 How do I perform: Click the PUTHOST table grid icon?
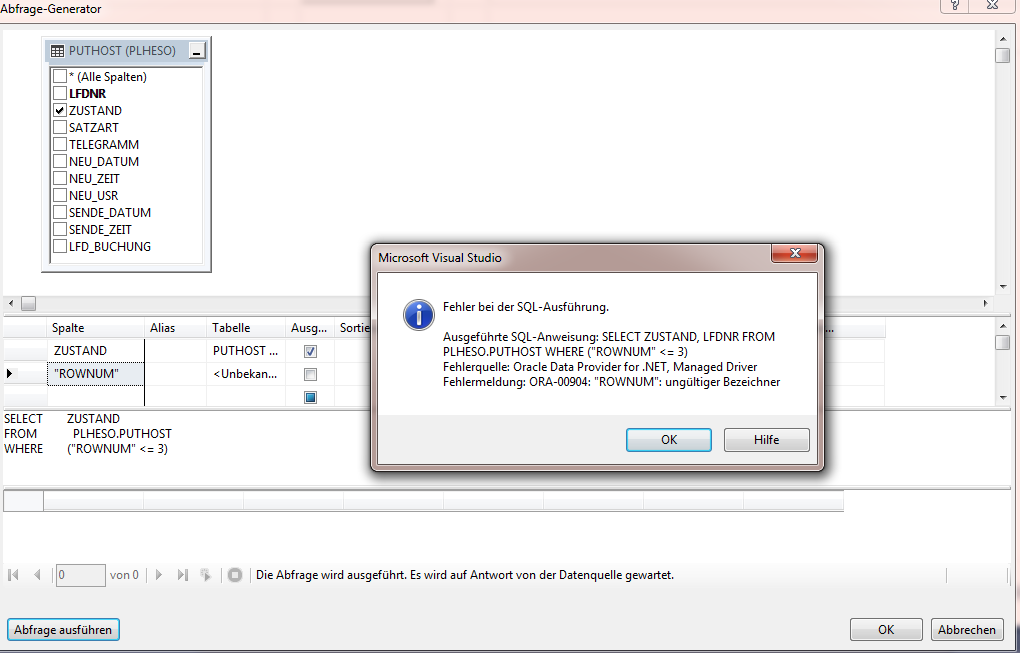57,51
